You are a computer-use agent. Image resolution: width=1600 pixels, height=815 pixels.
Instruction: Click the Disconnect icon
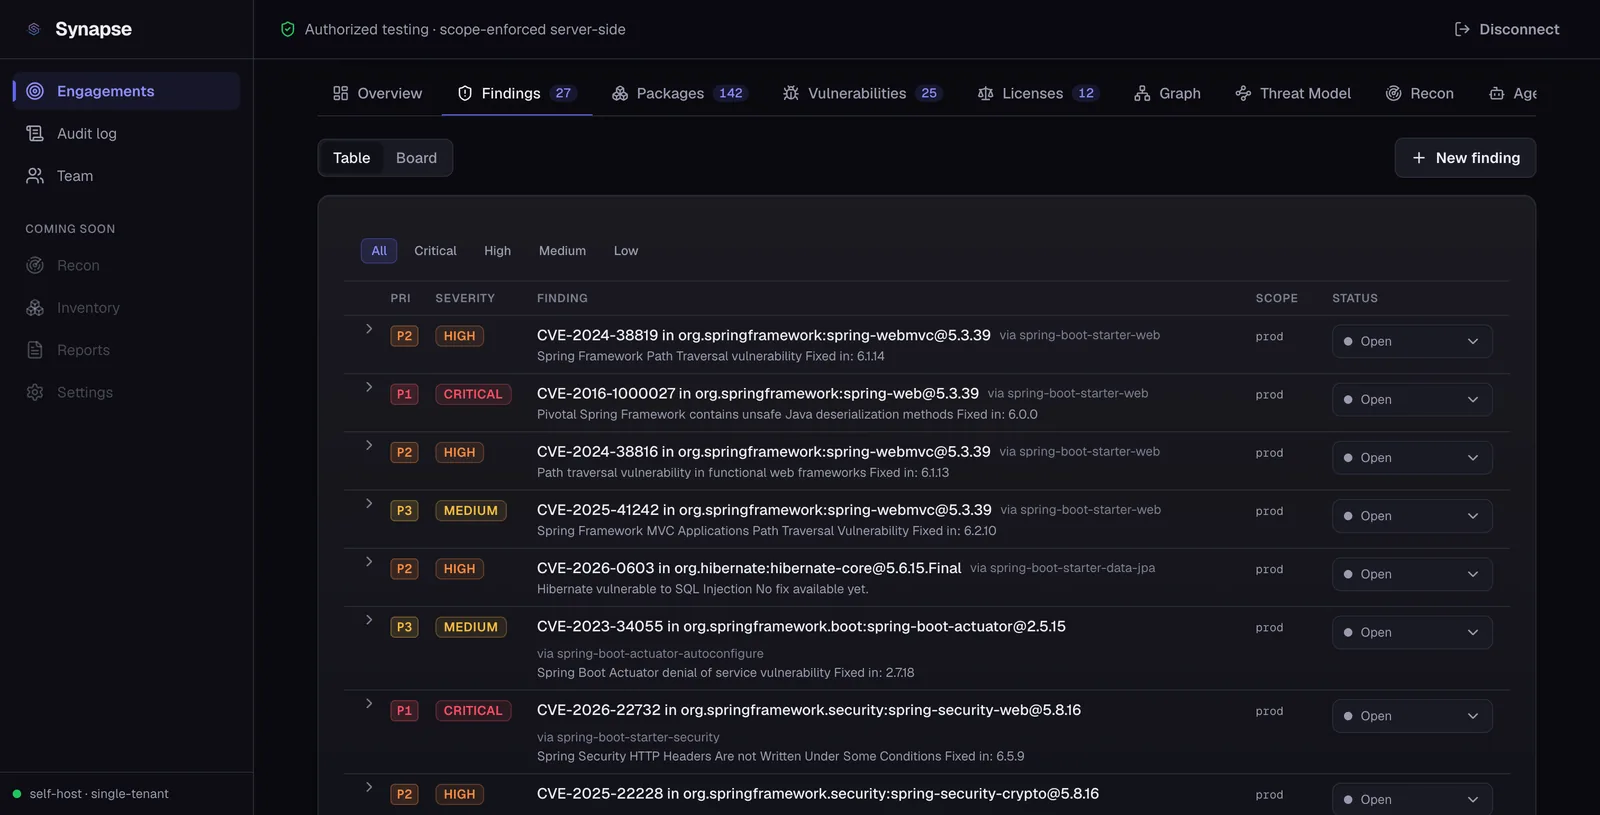click(x=1462, y=29)
